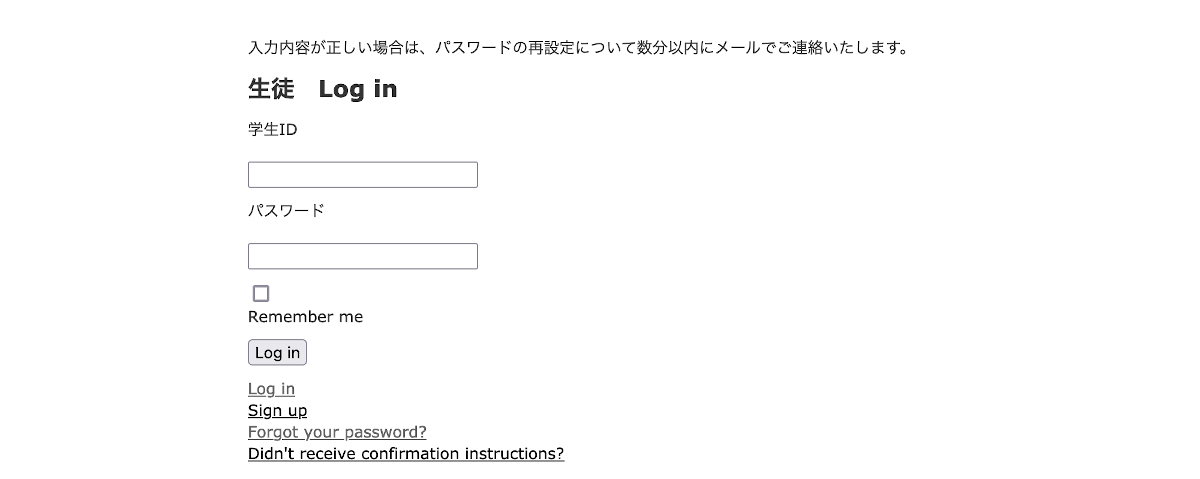The image size is (1200, 479).
Task: Click the 学生ID field label
Action: pos(272,130)
